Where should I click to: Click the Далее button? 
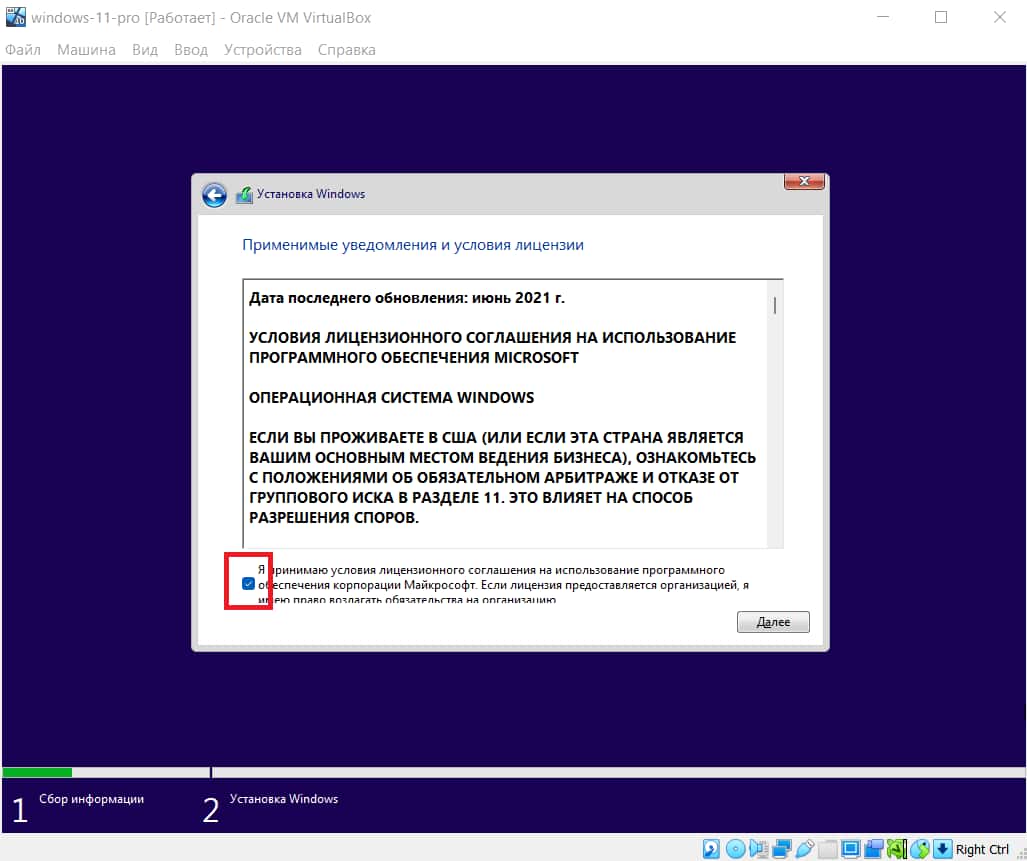(773, 622)
